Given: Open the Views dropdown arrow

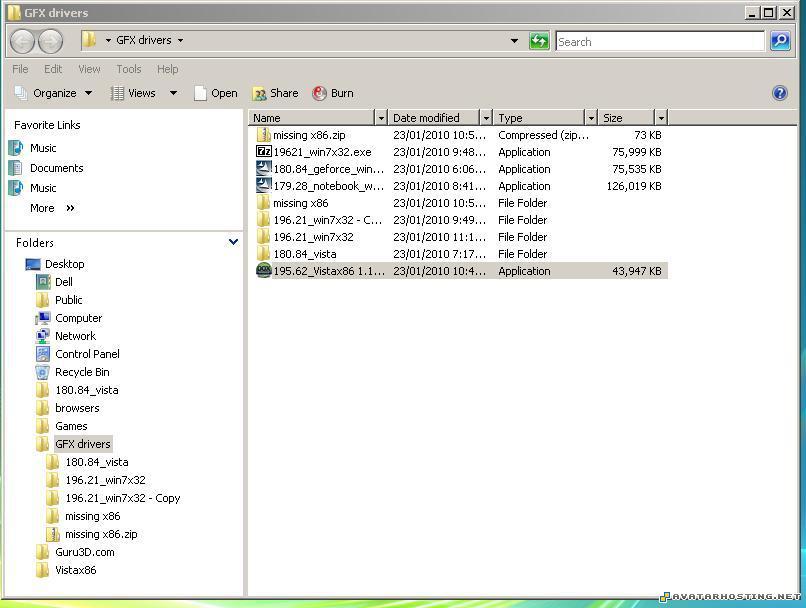Looking at the screenshot, I should [173, 93].
